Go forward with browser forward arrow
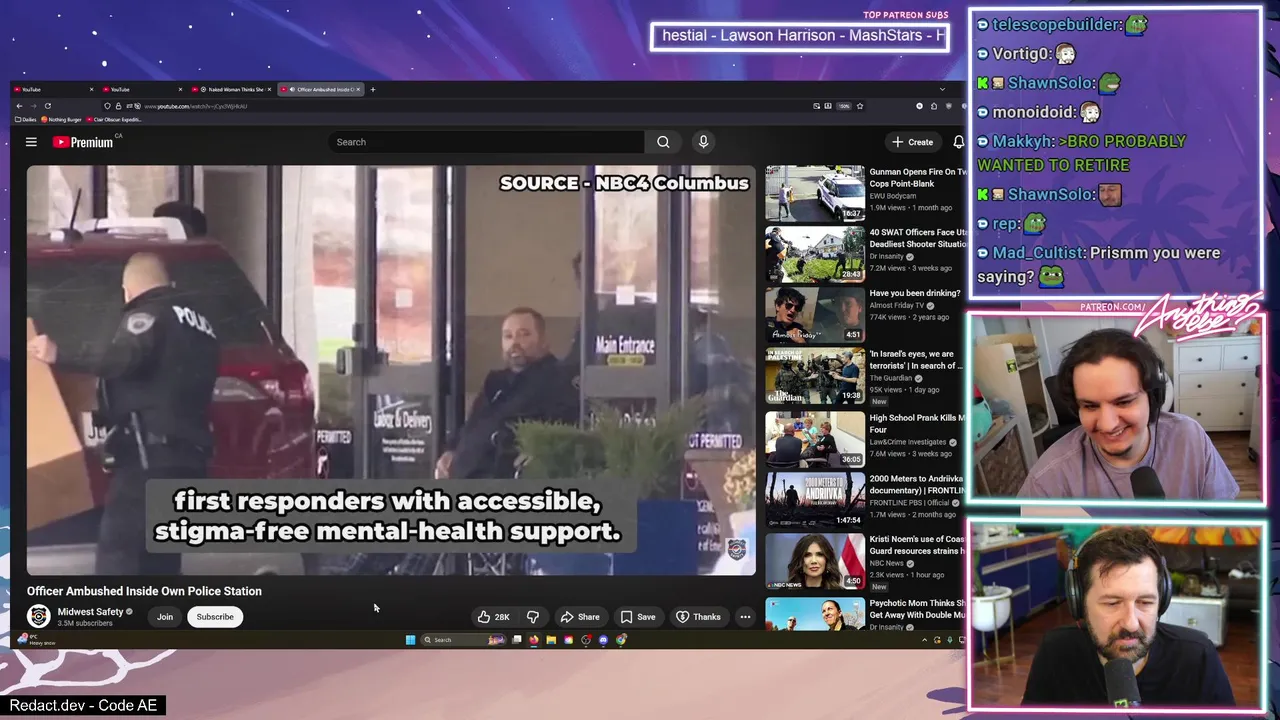1280x720 pixels. 34,106
